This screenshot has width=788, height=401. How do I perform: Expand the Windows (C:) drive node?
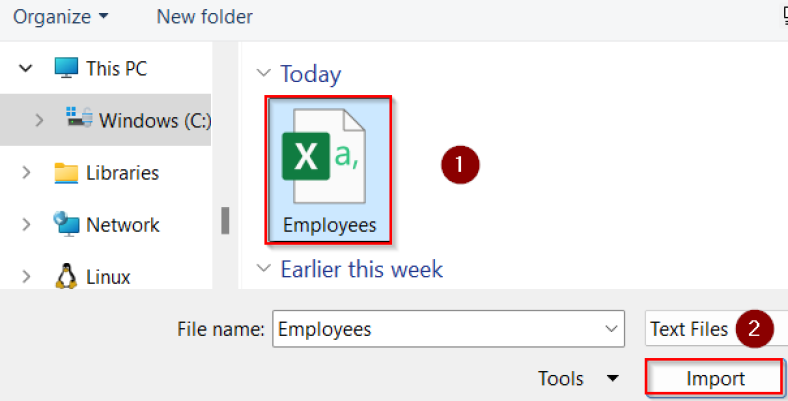click(39, 120)
